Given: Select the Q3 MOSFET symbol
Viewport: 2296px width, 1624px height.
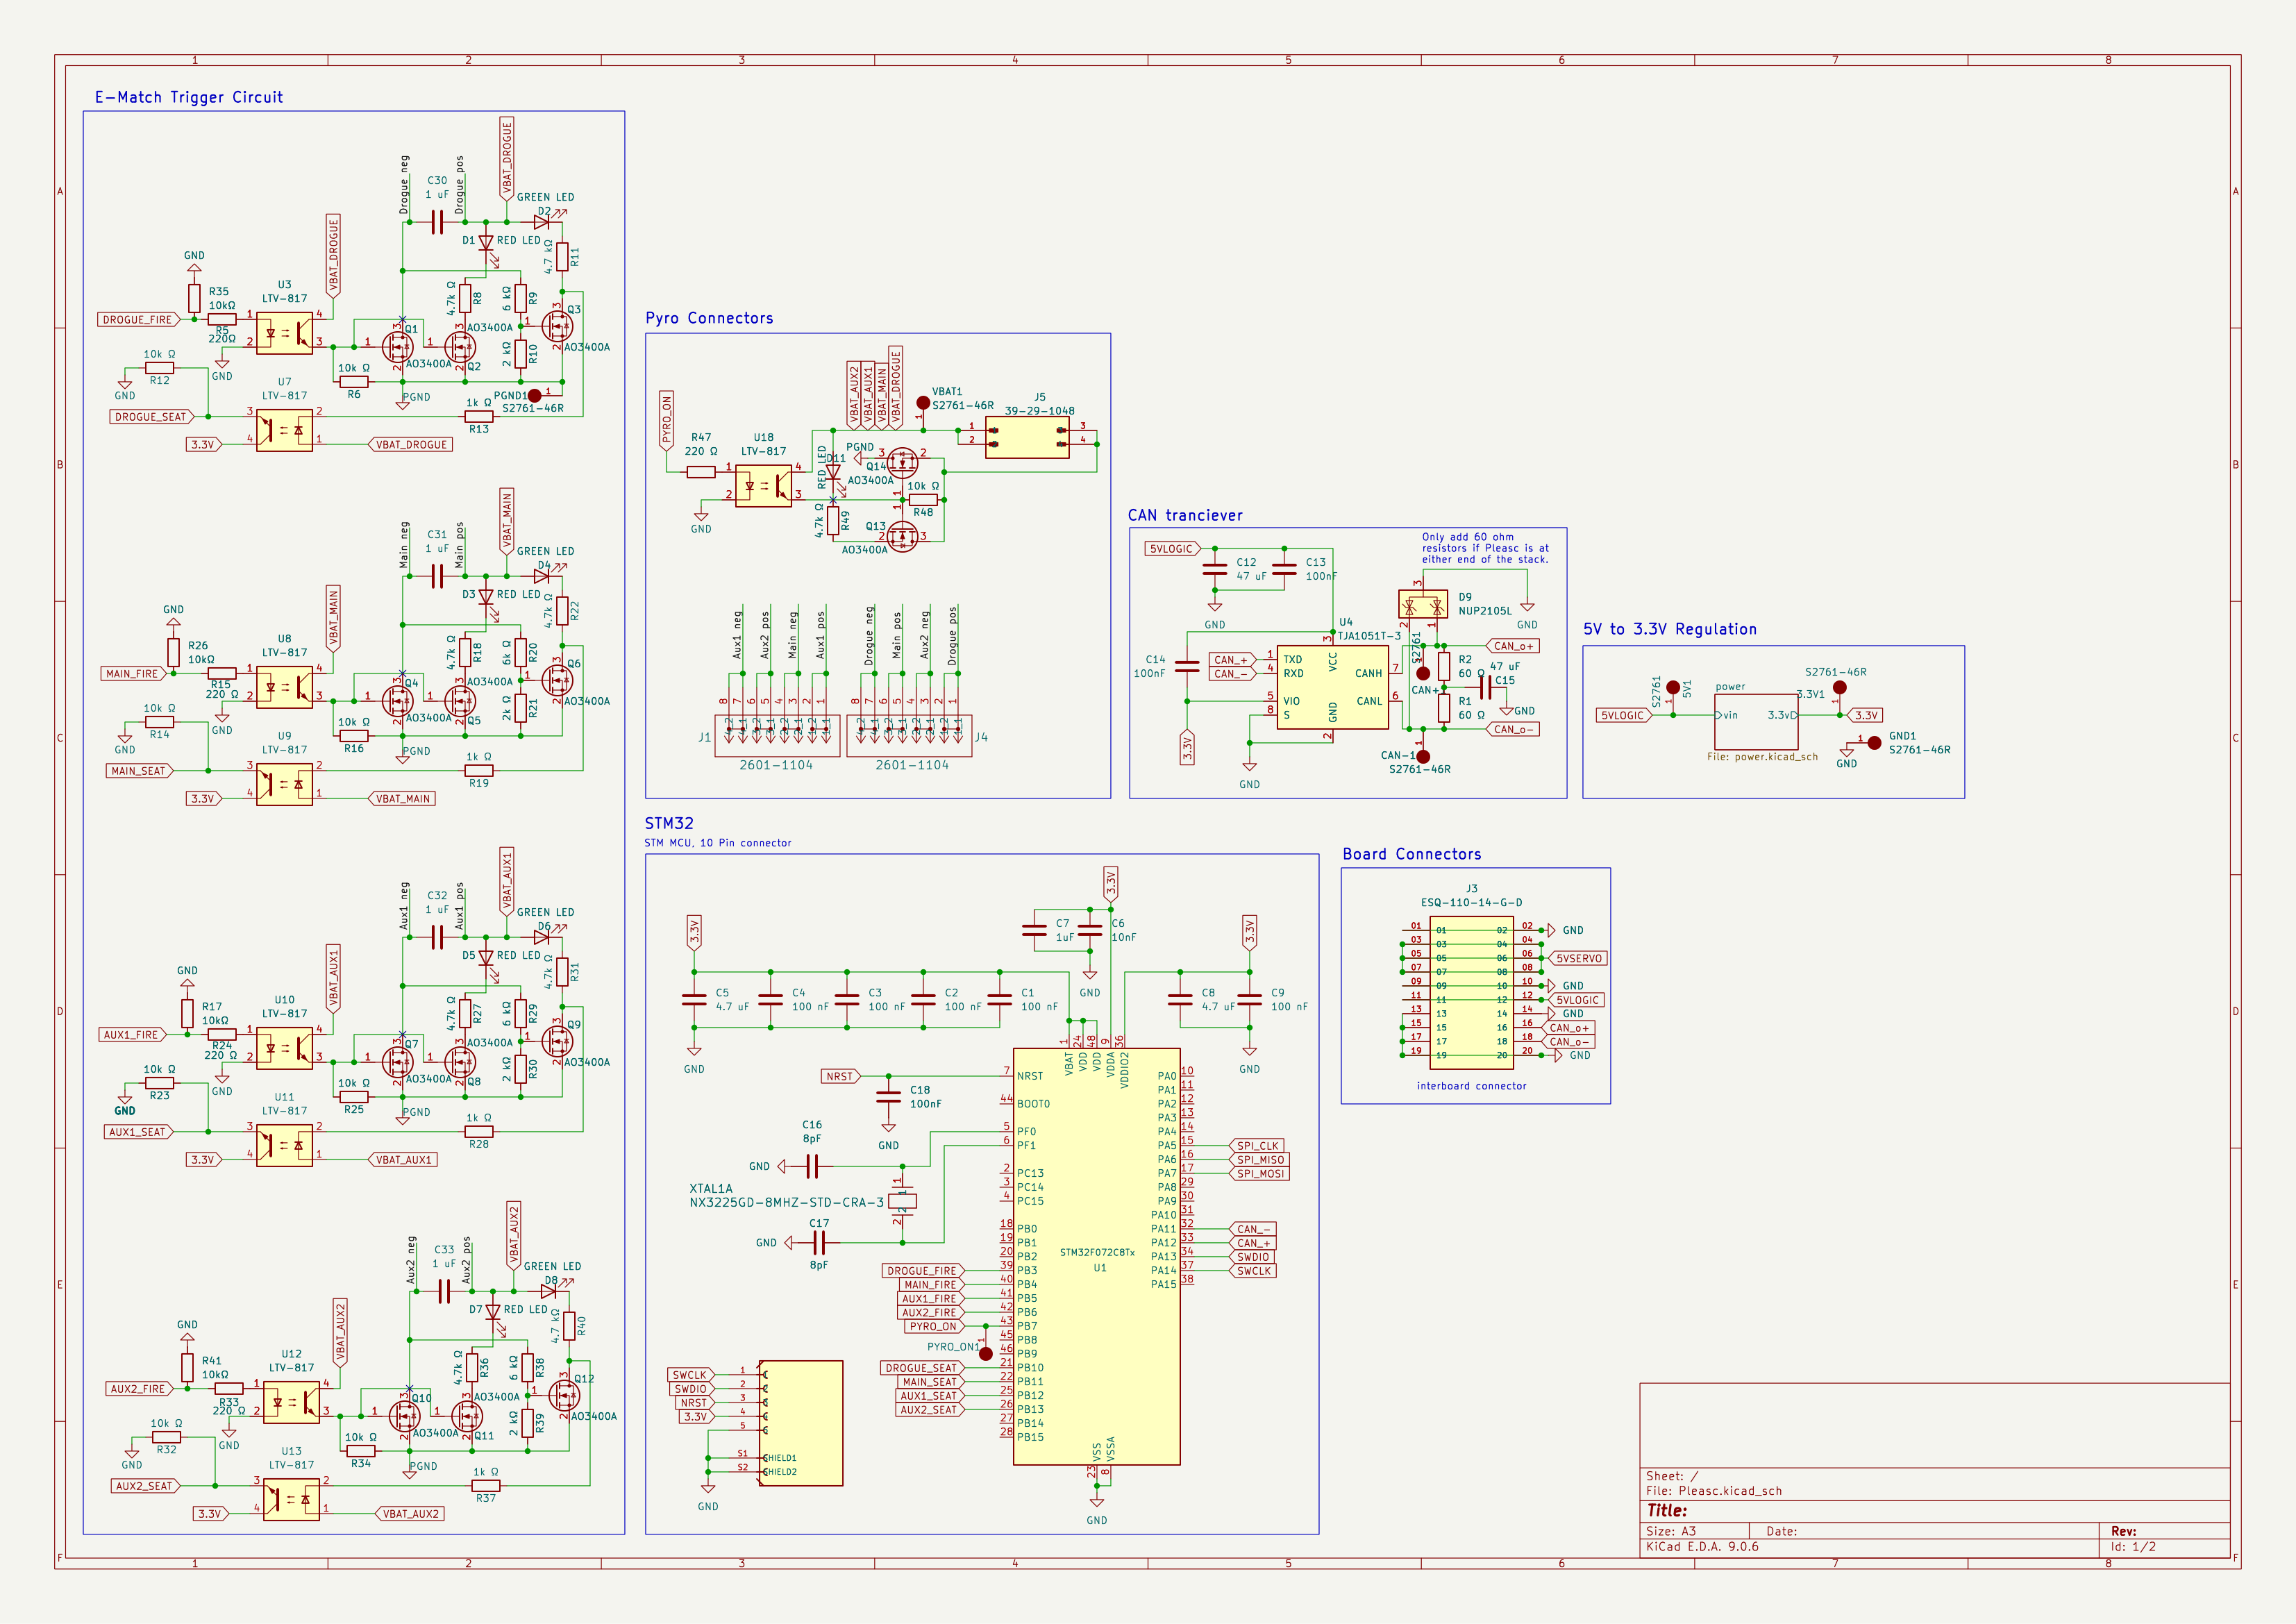Looking at the screenshot, I should point(557,326).
